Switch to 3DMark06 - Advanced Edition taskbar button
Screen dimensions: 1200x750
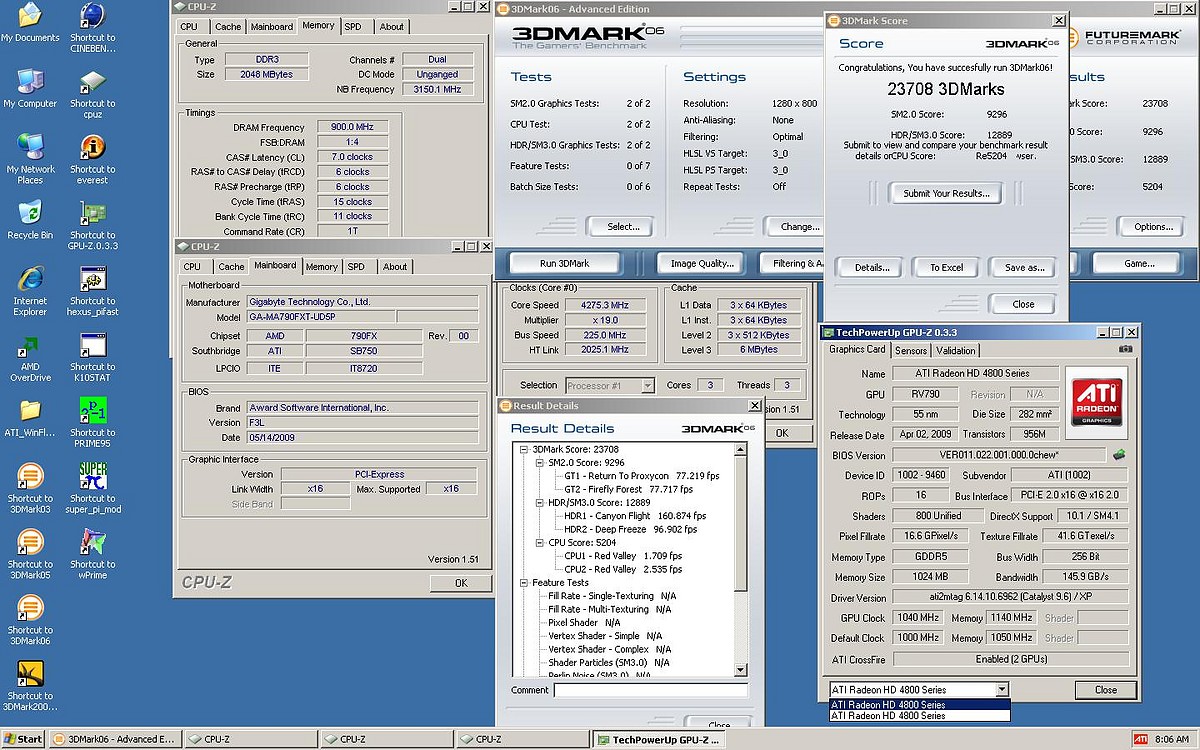click(114, 739)
